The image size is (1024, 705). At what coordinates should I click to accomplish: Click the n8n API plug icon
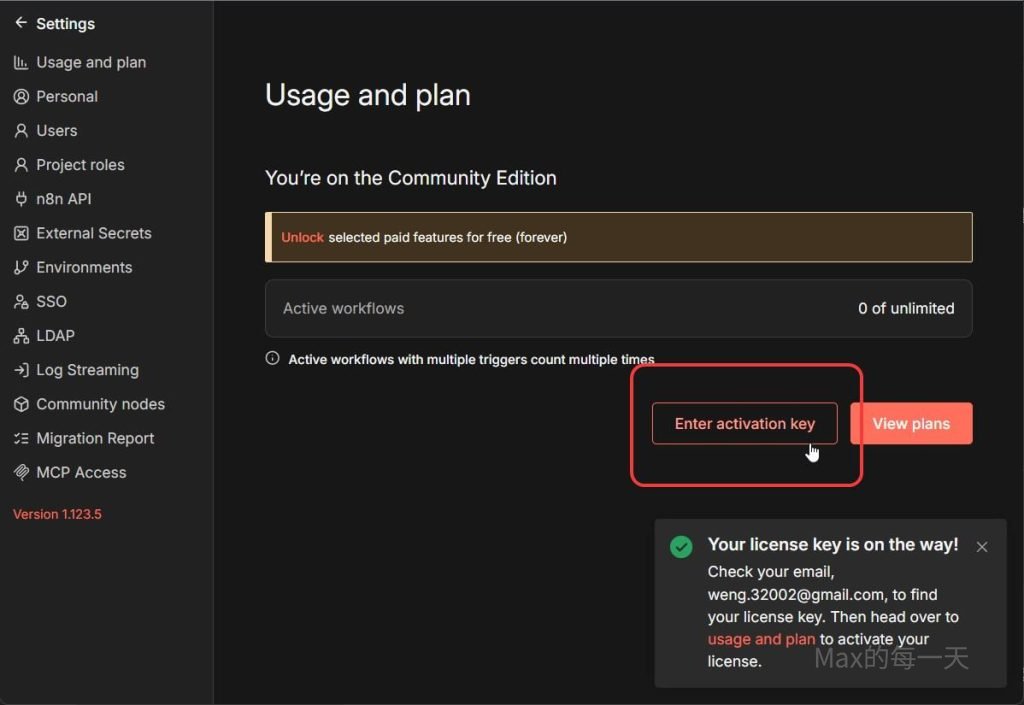coord(21,199)
